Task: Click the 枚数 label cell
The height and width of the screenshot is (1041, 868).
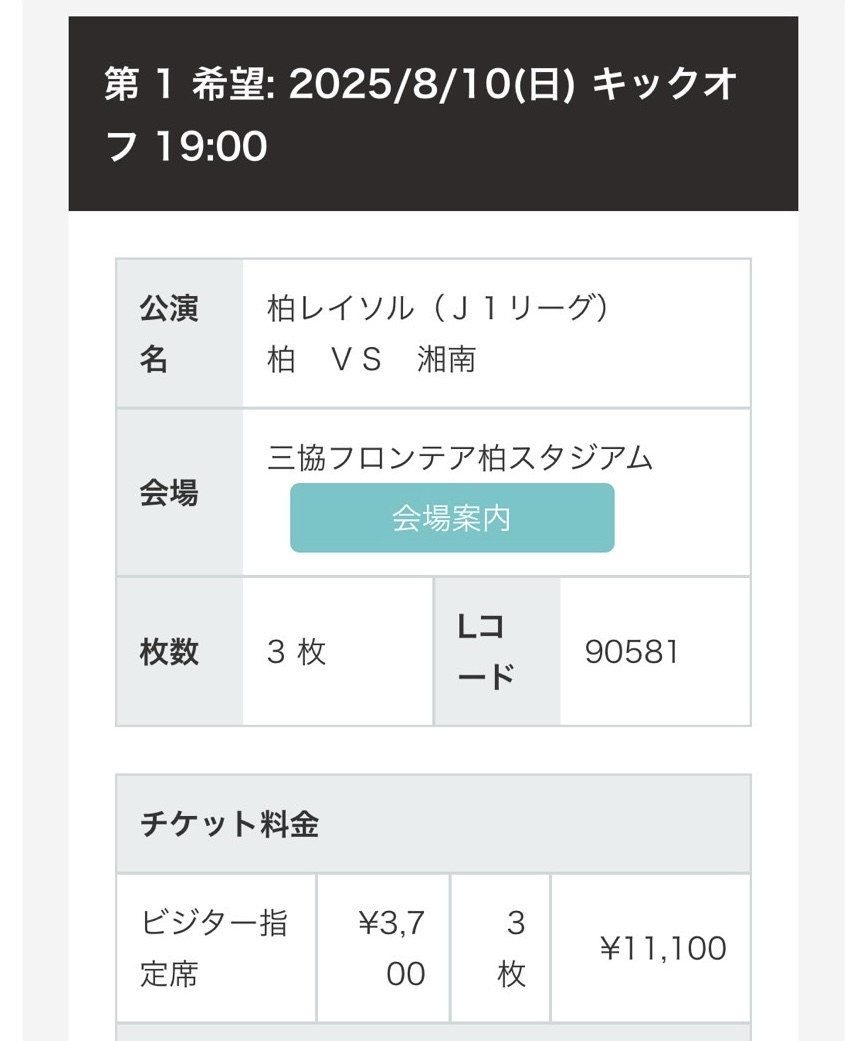Action: click(179, 651)
